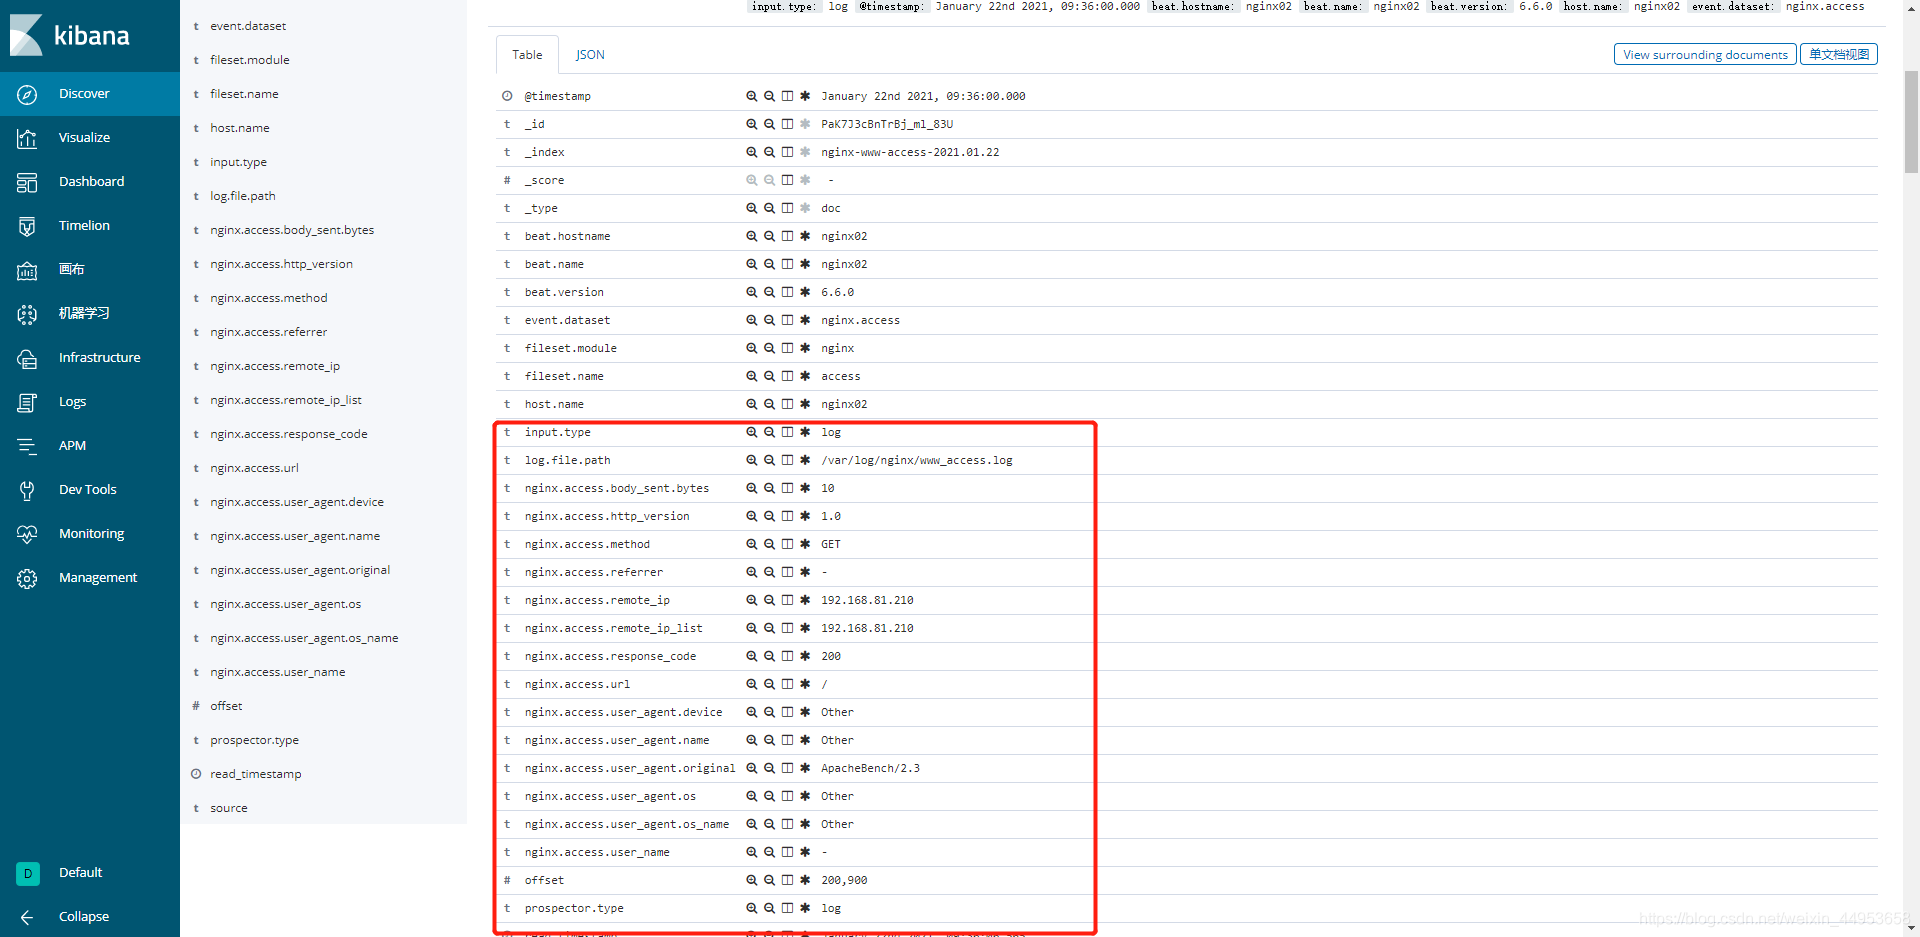1920x937 pixels.
Task: Open the Logs sidebar icon
Action: 27,402
